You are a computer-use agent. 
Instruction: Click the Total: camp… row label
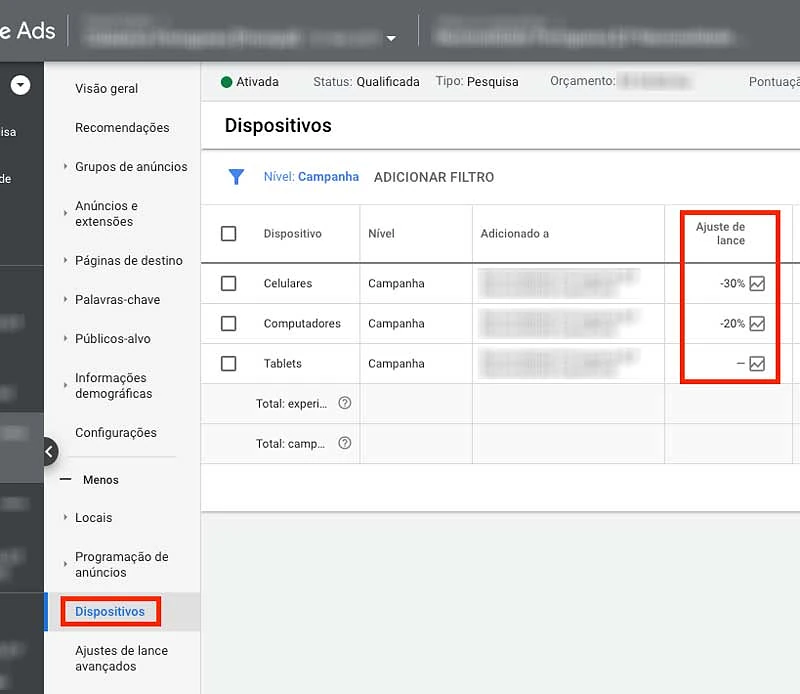[x=290, y=443]
